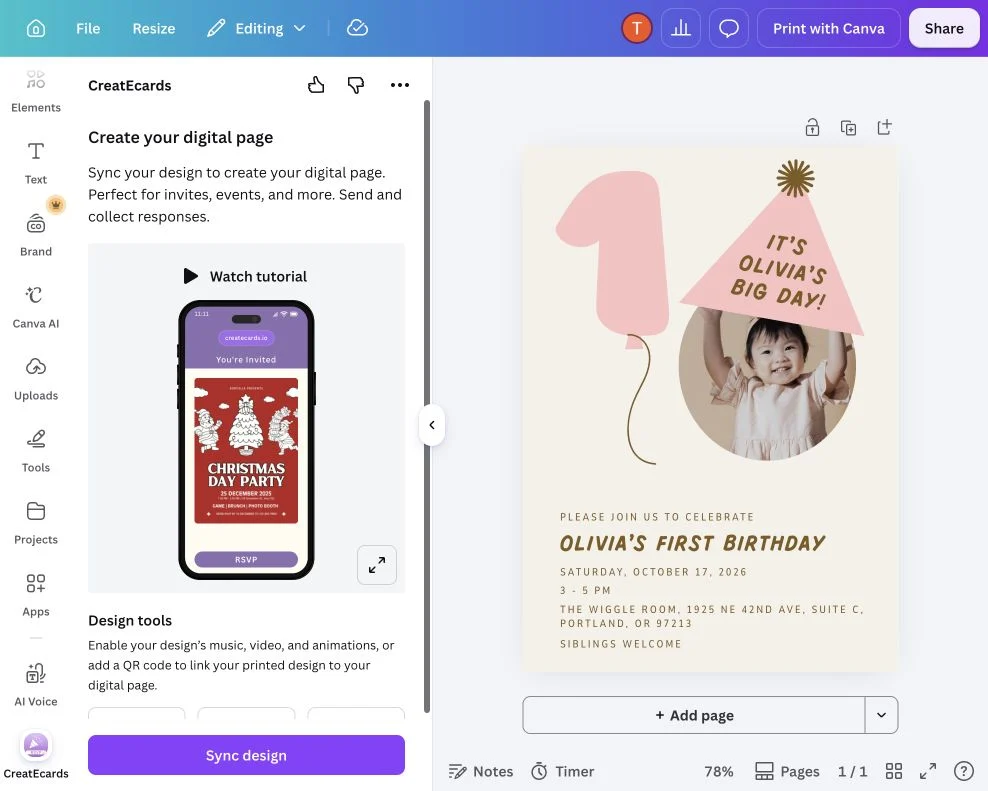Open the analytics bar chart icon

(x=681, y=28)
